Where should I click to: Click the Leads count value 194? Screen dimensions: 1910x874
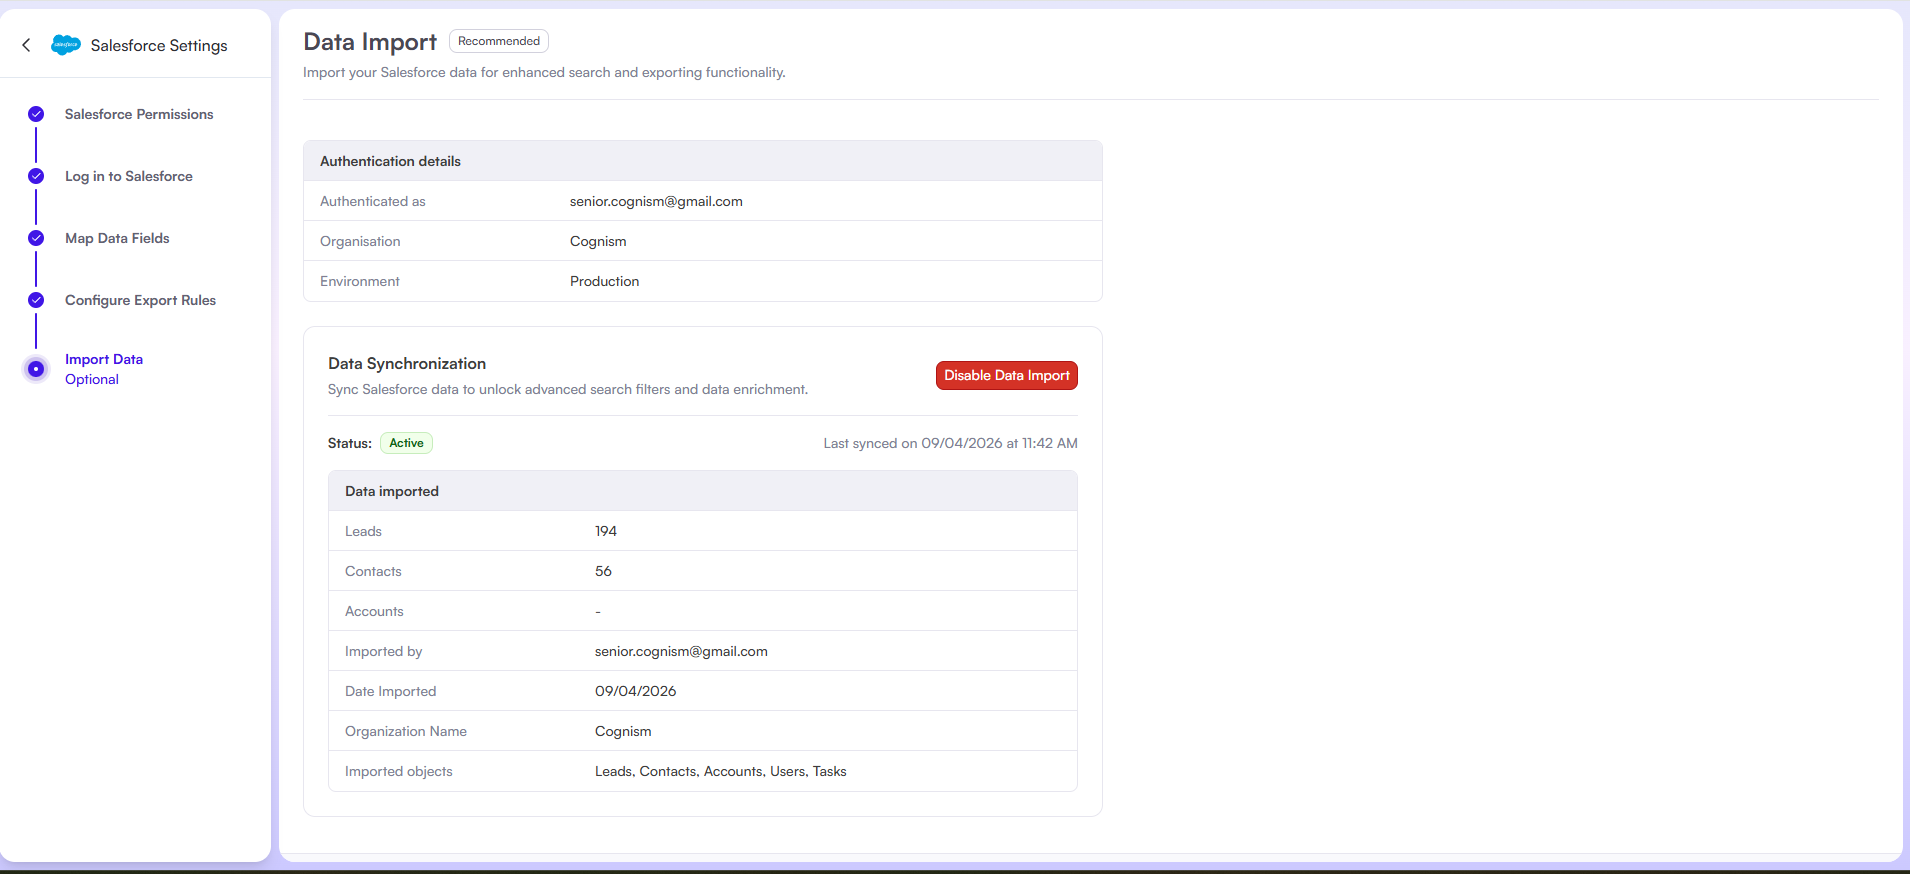(x=606, y=531)
